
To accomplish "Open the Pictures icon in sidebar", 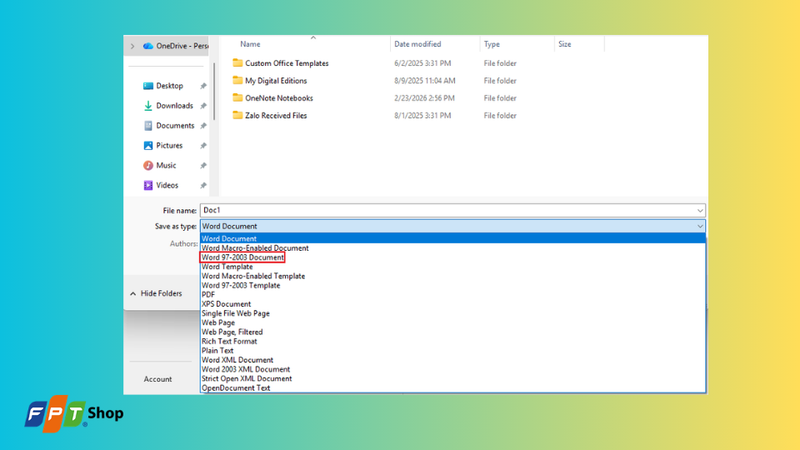I will [148, 145].
